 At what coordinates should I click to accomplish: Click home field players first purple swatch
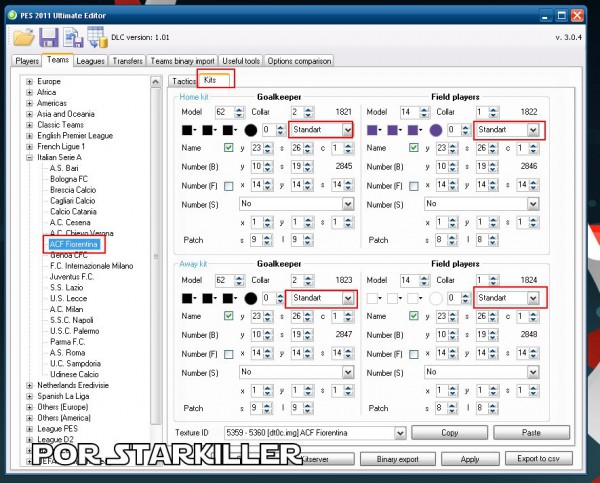pos(372,130)
